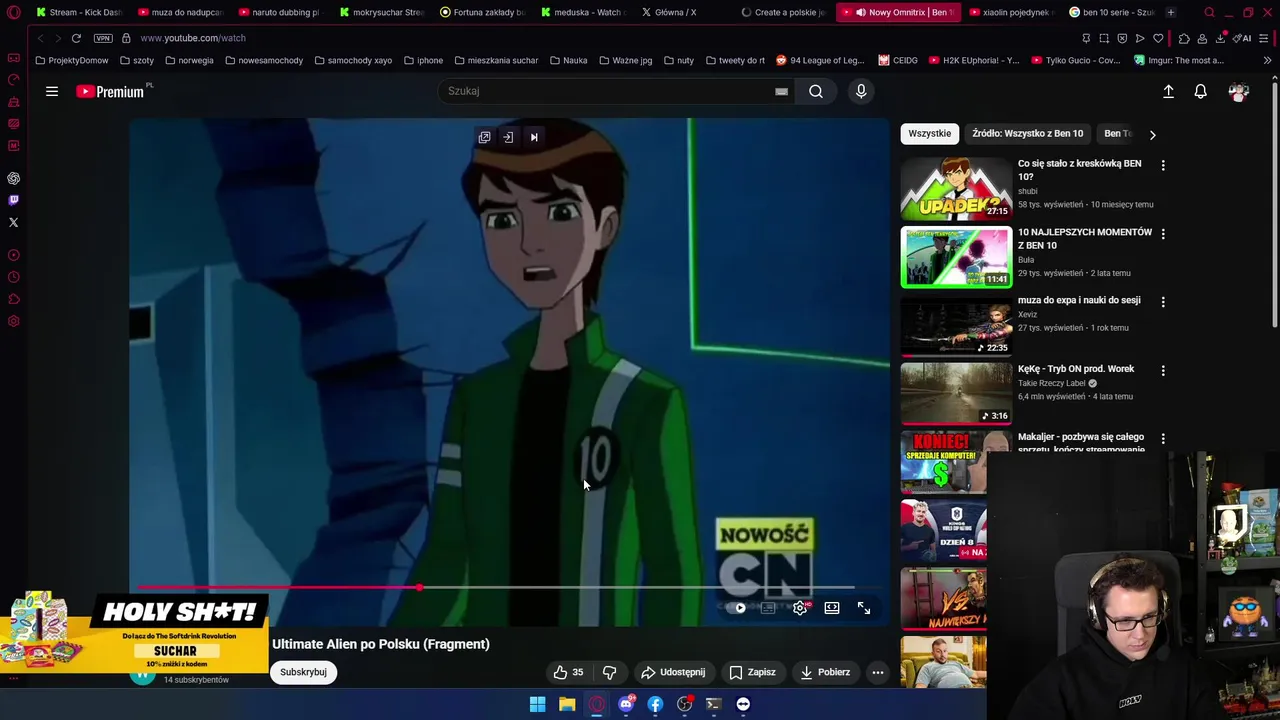This screenshot has height=720, width=1280.
Task: Start voice search with microphone icon
Action: (861, 91)
